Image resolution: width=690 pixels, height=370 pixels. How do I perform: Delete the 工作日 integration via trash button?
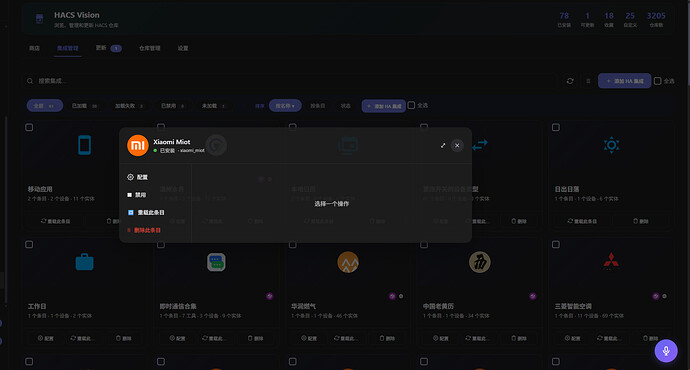[124, 338]
